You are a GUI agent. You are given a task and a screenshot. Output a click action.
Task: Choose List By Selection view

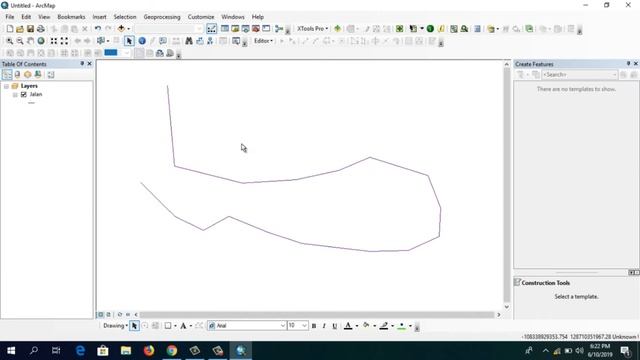[x=38, y=75]
